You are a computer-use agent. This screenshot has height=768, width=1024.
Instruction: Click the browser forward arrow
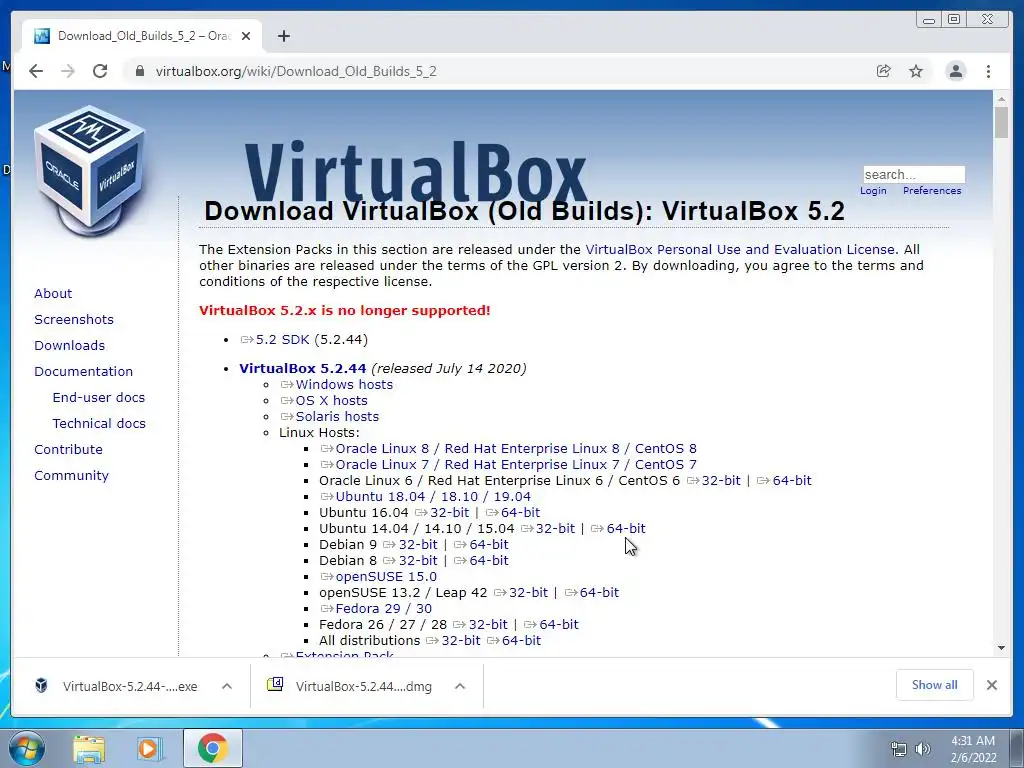coord(68,71)
